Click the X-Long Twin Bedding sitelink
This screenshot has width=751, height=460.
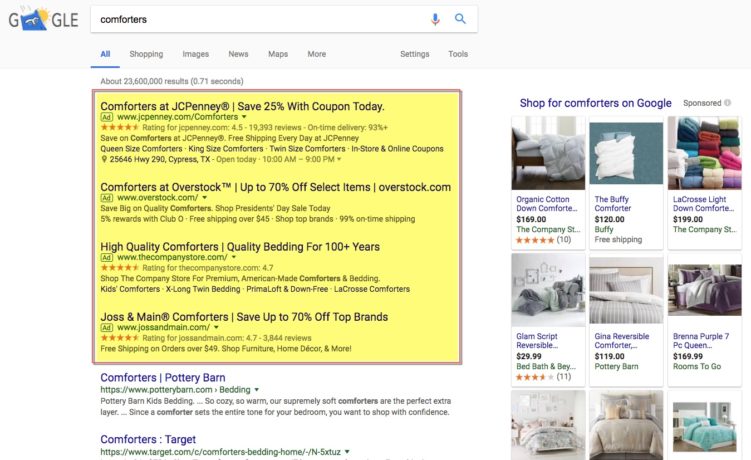(203, 289)
